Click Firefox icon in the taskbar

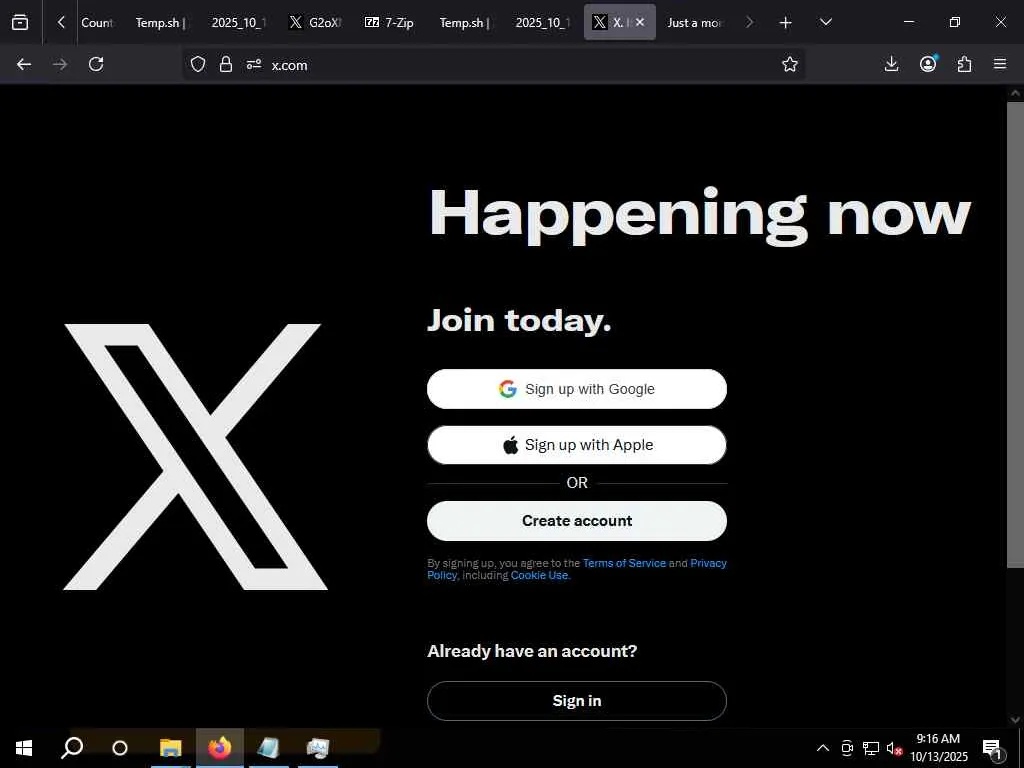point(219,748)
